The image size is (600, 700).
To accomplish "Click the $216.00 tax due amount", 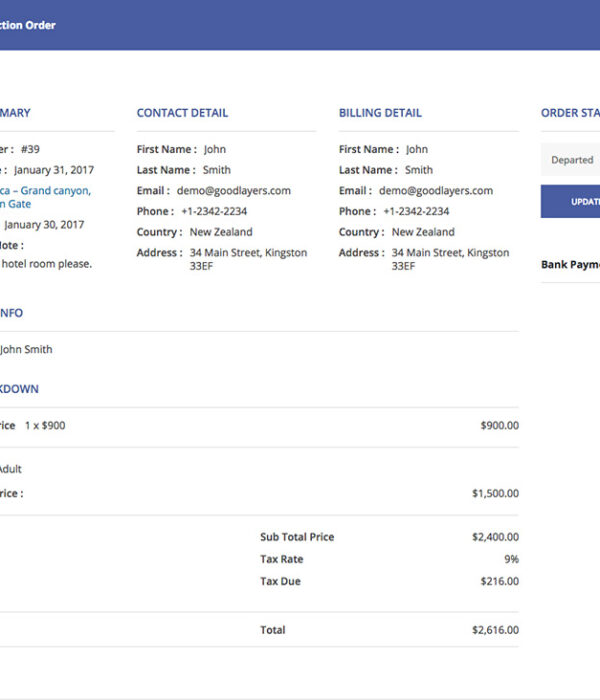I will click(498, 581).
